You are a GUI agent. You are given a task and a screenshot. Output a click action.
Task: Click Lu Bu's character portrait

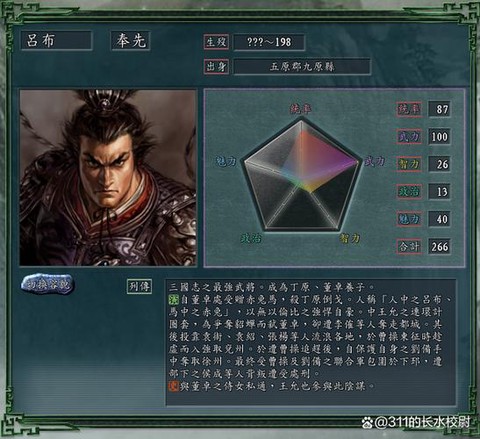108,177
